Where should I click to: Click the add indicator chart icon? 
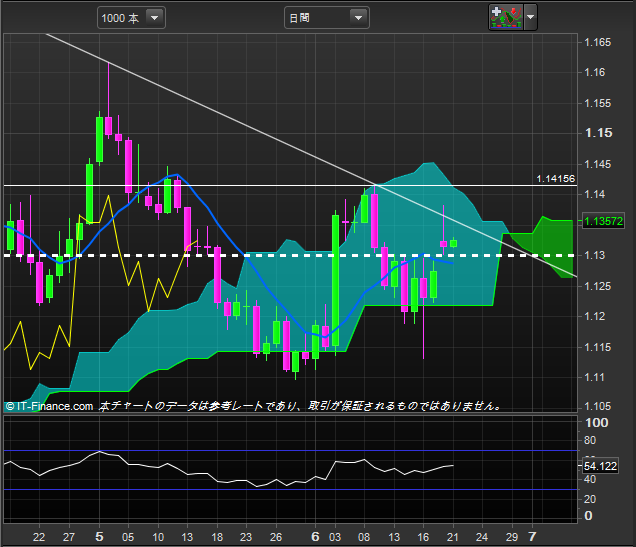tap(506, 17)
